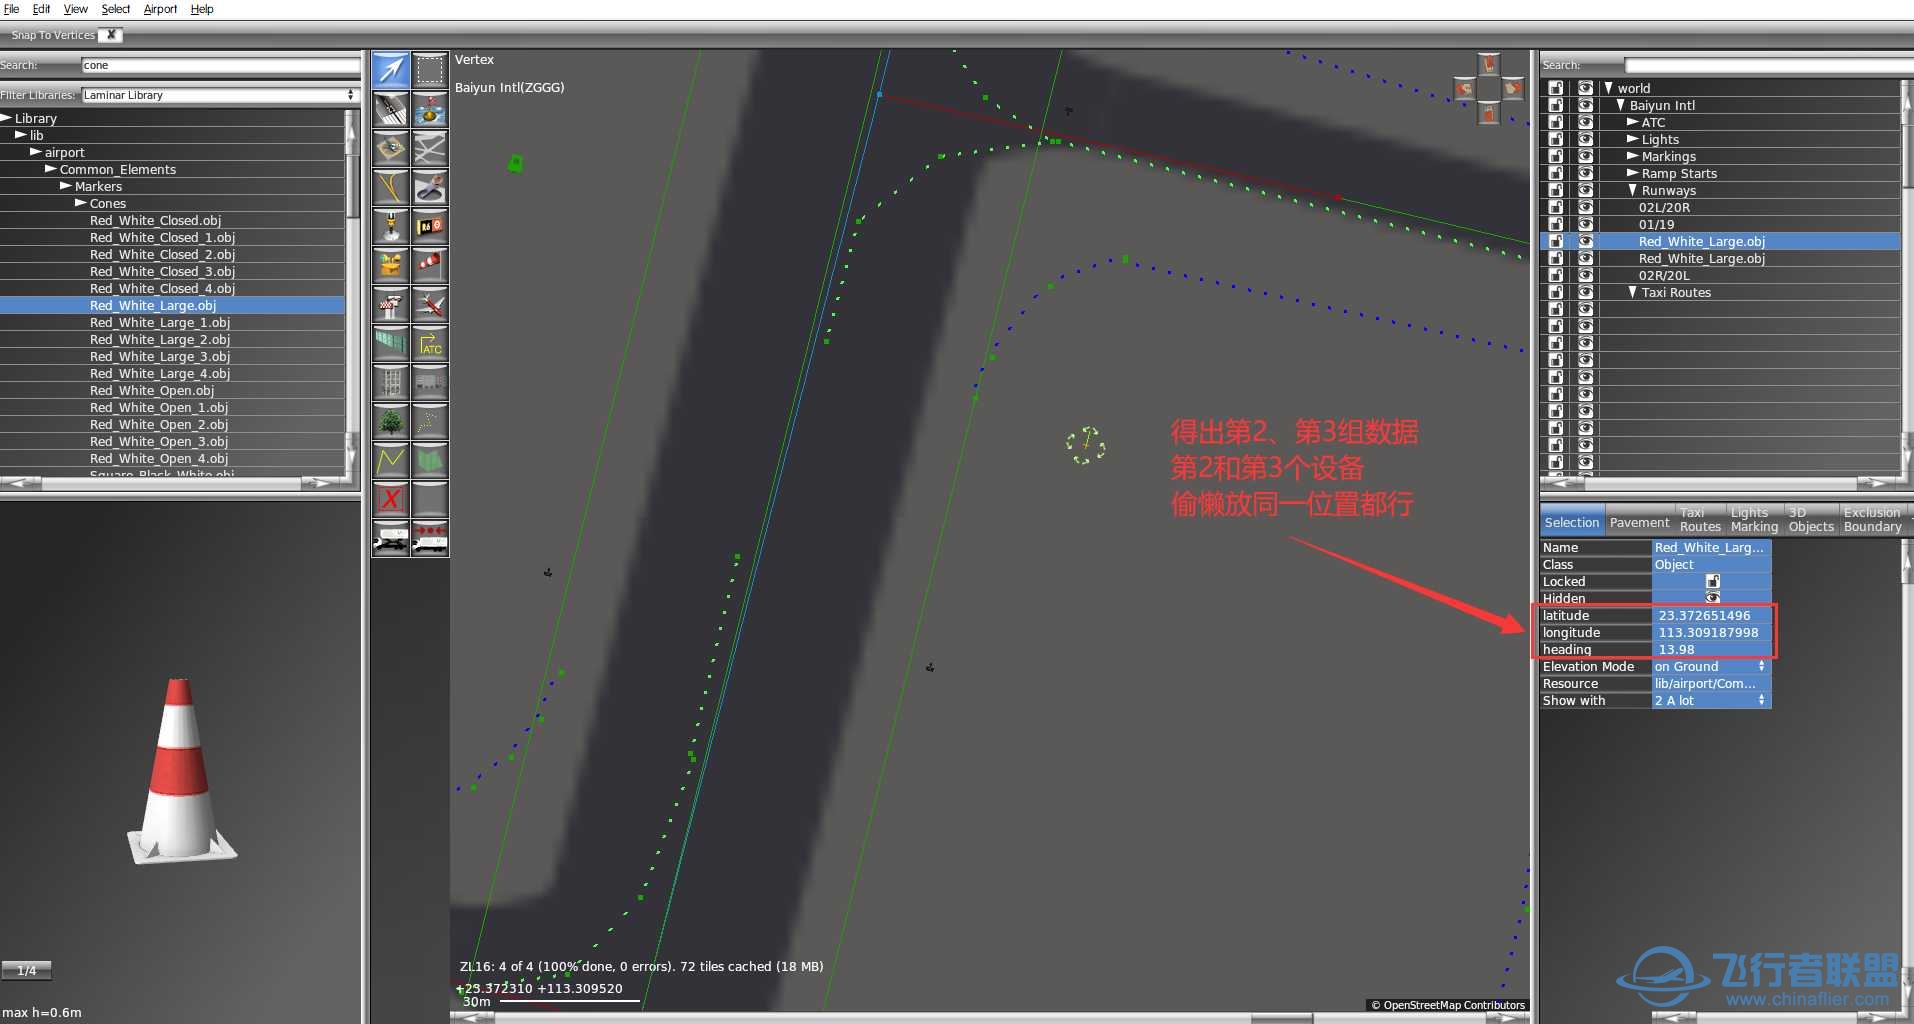
Task: Select the Exclusion zone red X tool
Action: tap(391, 498)
